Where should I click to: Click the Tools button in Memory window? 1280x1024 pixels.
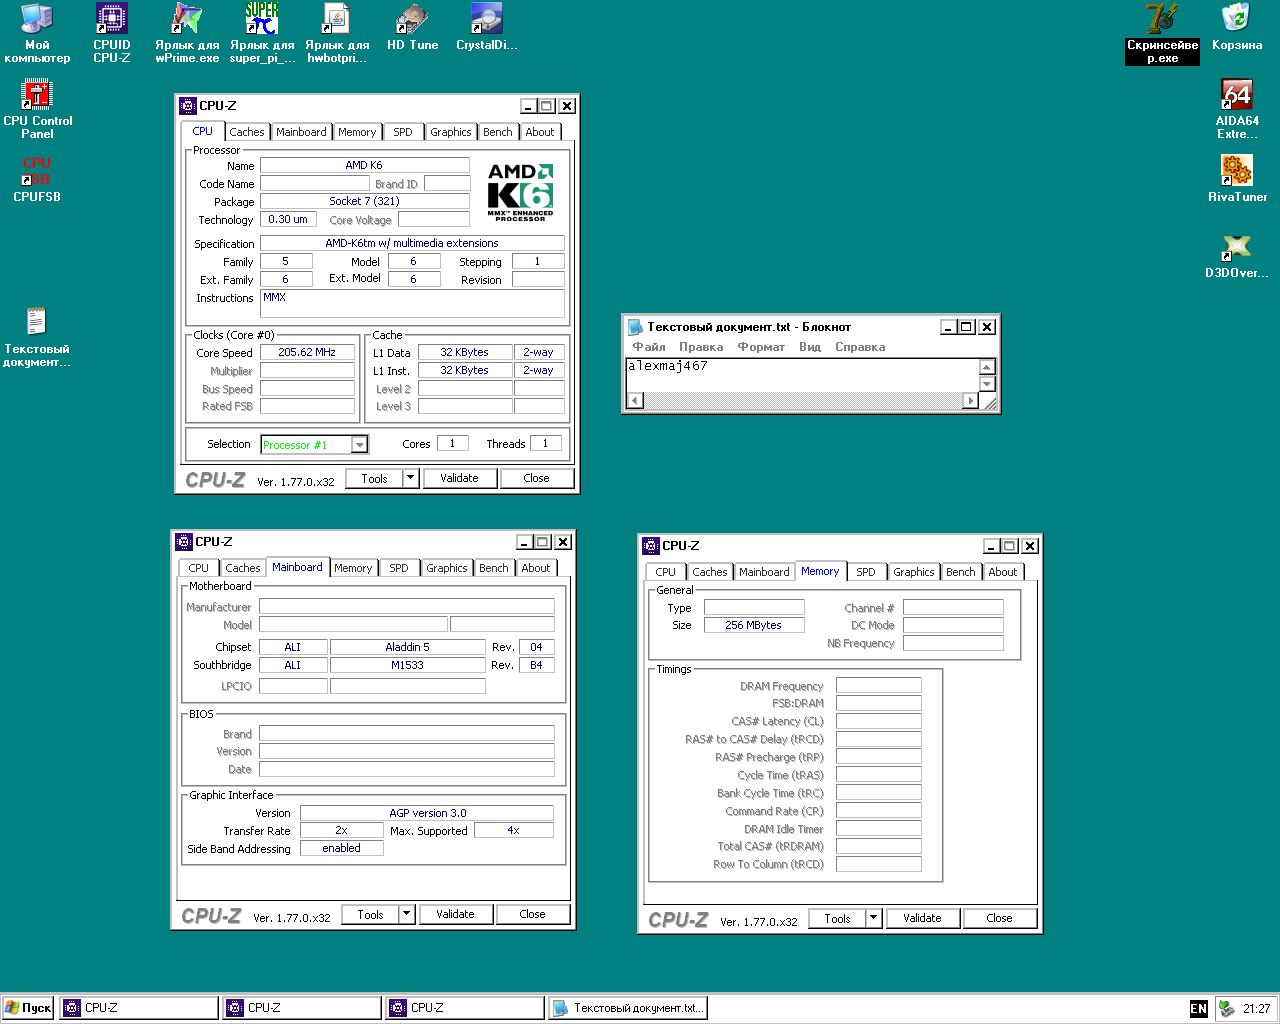pos(837,918)
